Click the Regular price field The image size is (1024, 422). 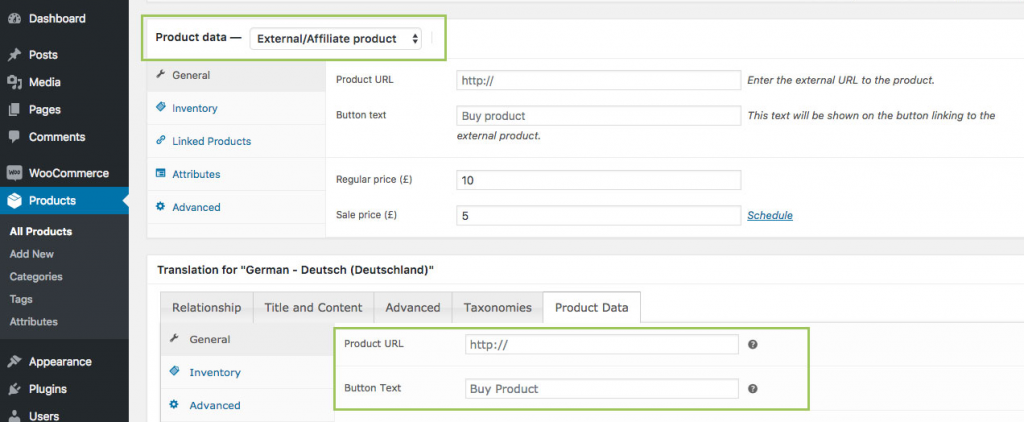[x=598, y=180]
